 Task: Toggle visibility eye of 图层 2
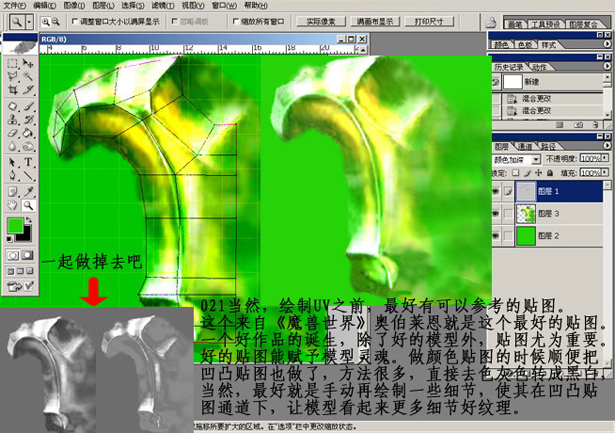click(x=496, y=236)
